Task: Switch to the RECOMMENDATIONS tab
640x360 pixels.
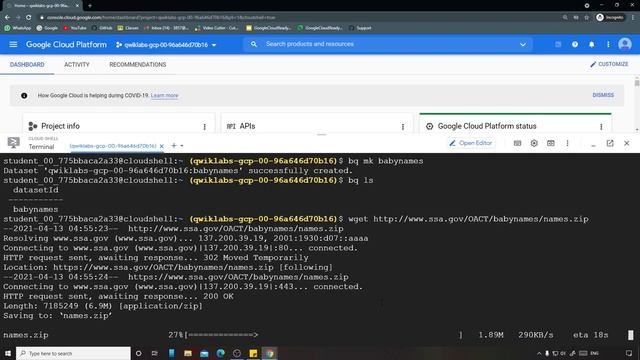Action: 138,64
